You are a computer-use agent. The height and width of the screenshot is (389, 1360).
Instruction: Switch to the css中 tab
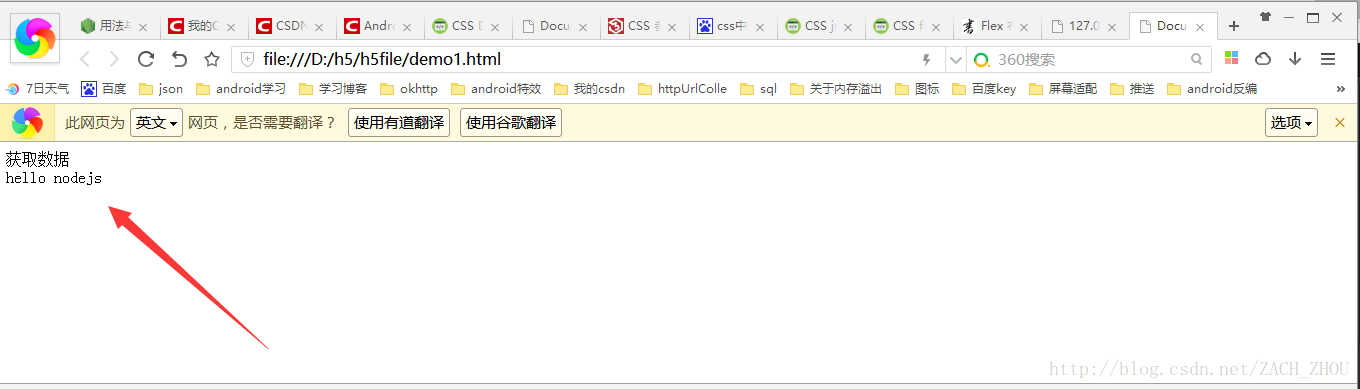pyautogui.click(x=732, y=26)
